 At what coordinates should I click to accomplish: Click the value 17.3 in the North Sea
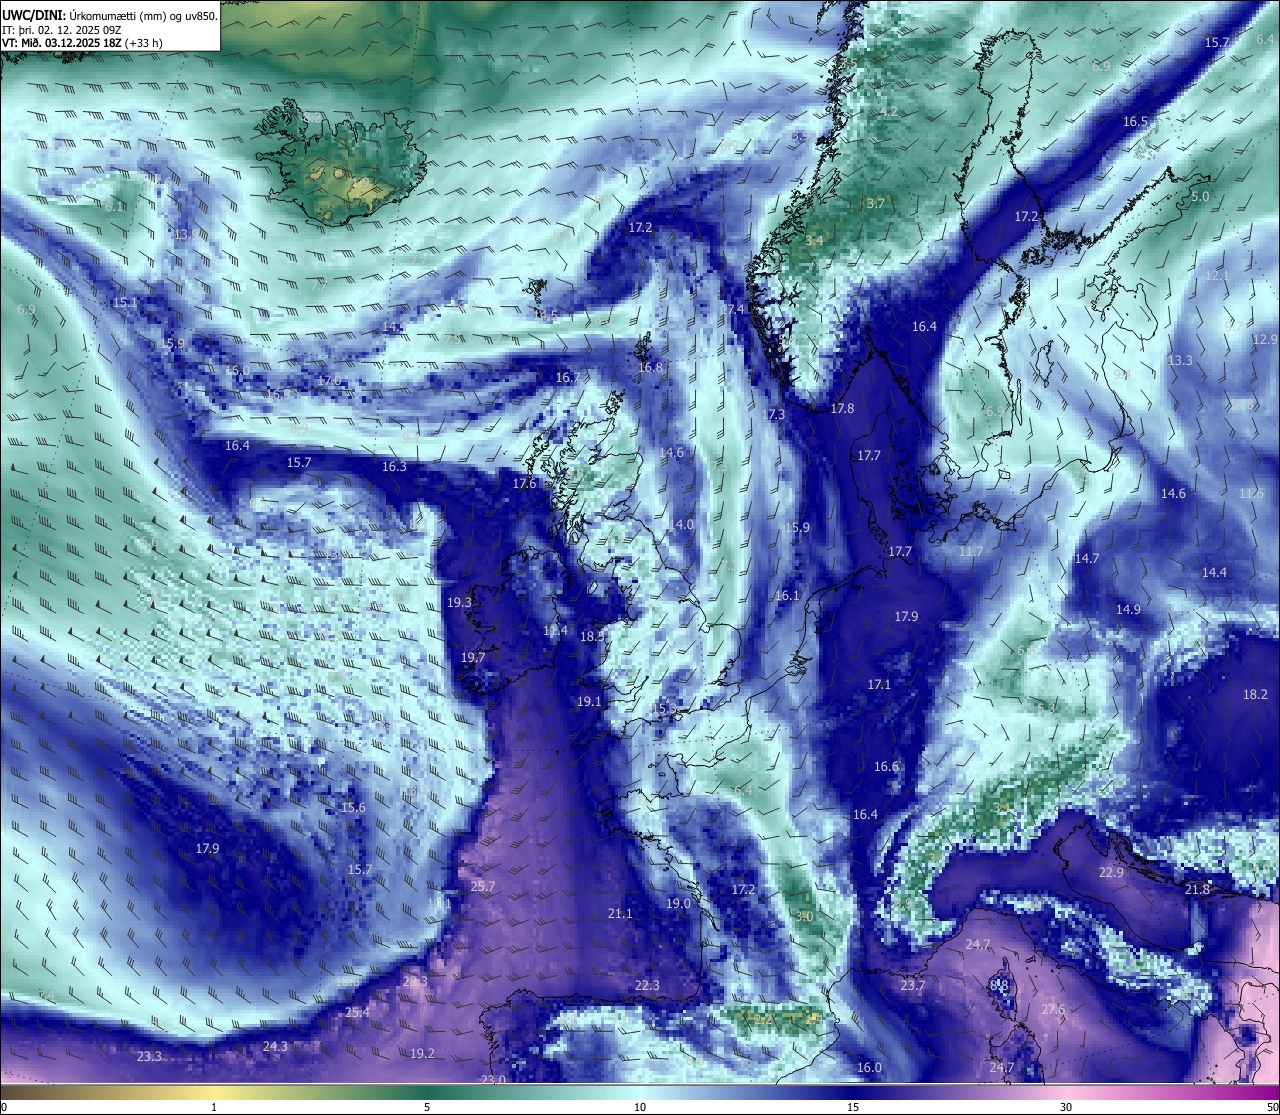click(x=774, y=414)
